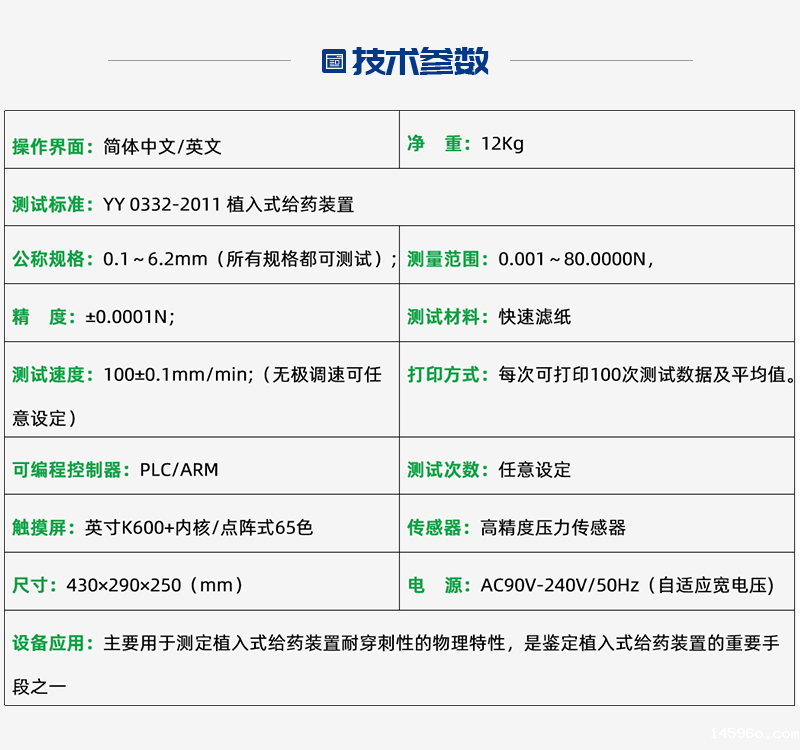Image resolution: width=800 pixels, height=750 pixels.
Task: Select the 操作界面 label
Action: point(54,147)
